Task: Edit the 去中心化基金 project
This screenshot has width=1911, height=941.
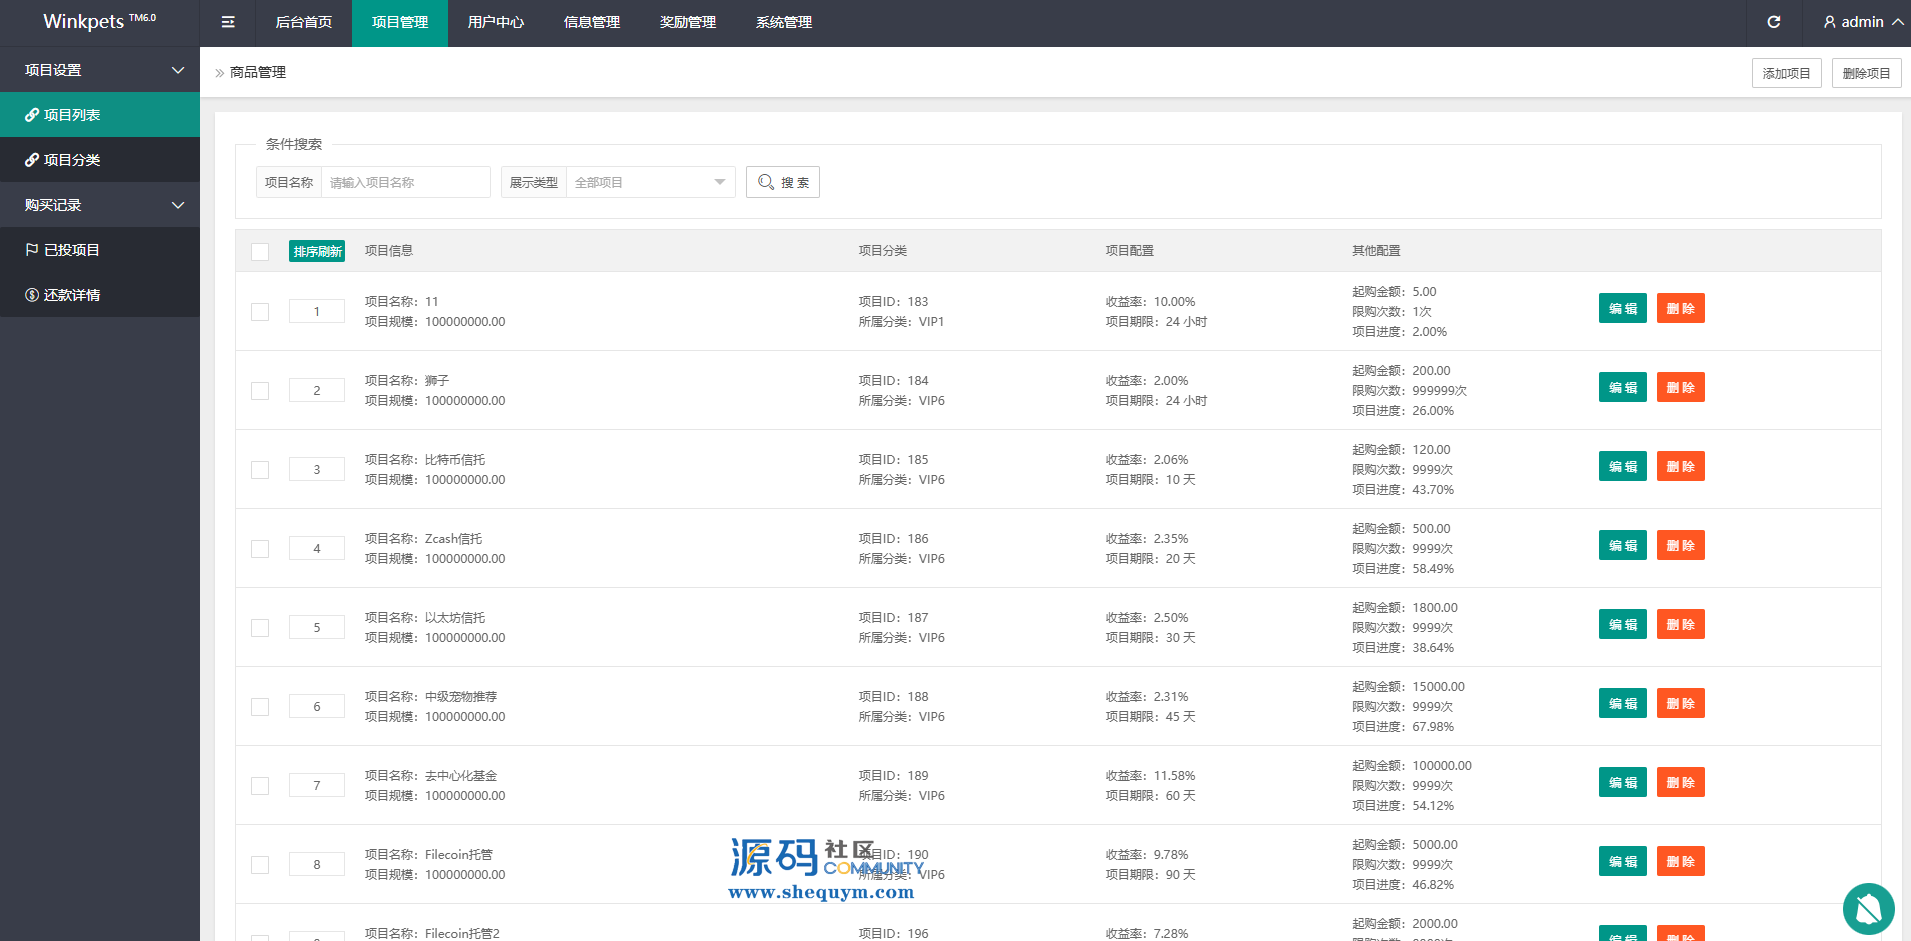Action: point(1622,782)
